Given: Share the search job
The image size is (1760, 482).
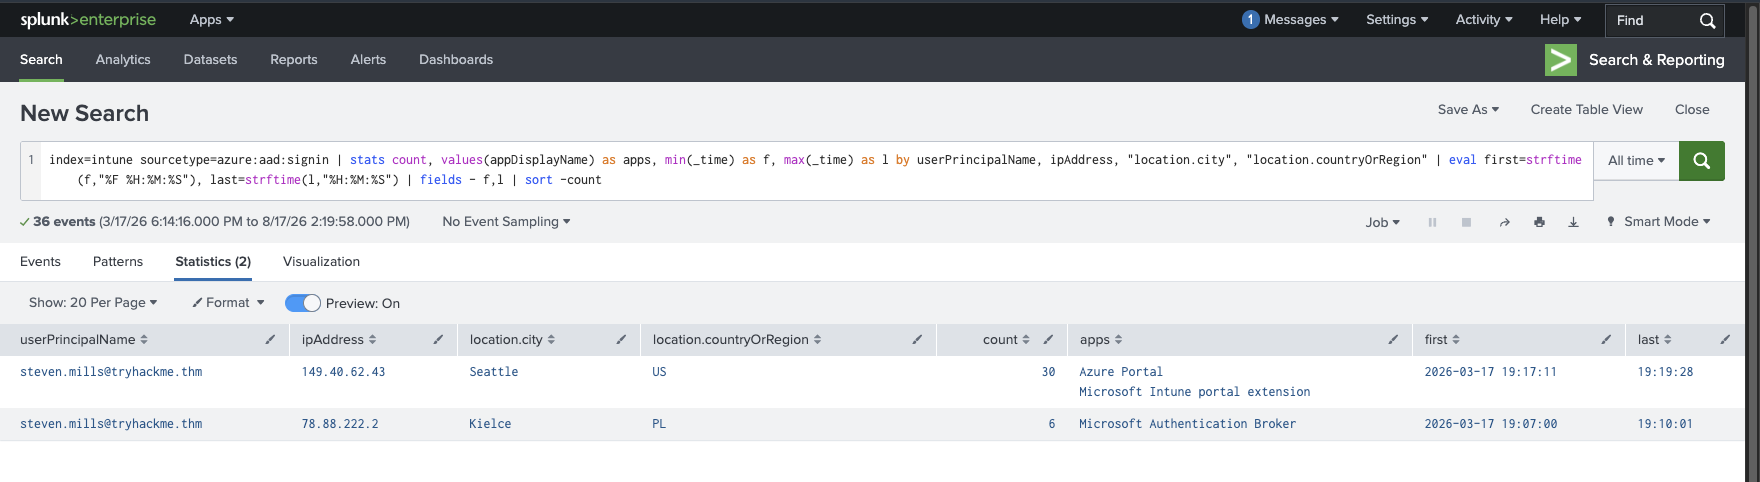Looking at the screenshot, I should click(1504, 222).
